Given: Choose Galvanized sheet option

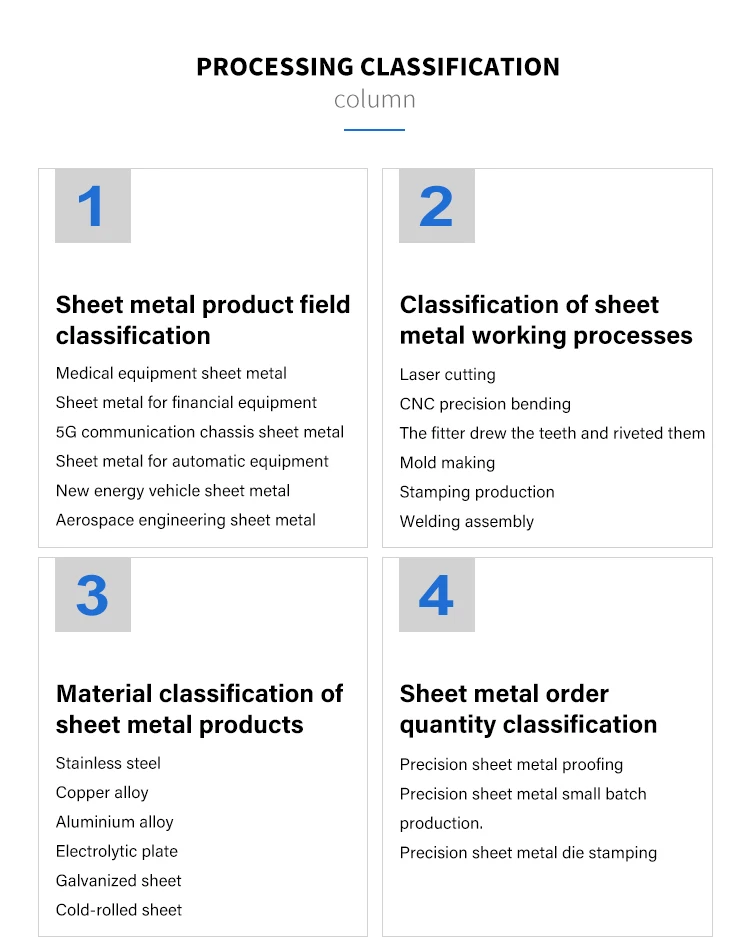Looking at the screenshot, I should click(119, 881).
